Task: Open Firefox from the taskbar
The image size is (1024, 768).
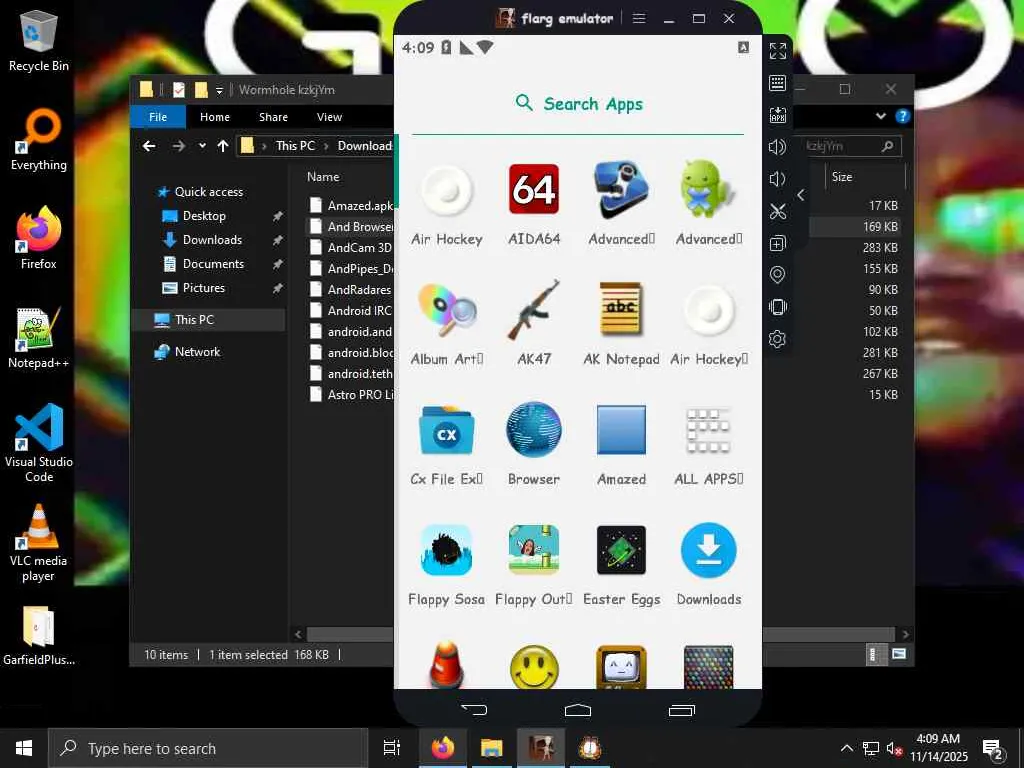Action: 443,748
